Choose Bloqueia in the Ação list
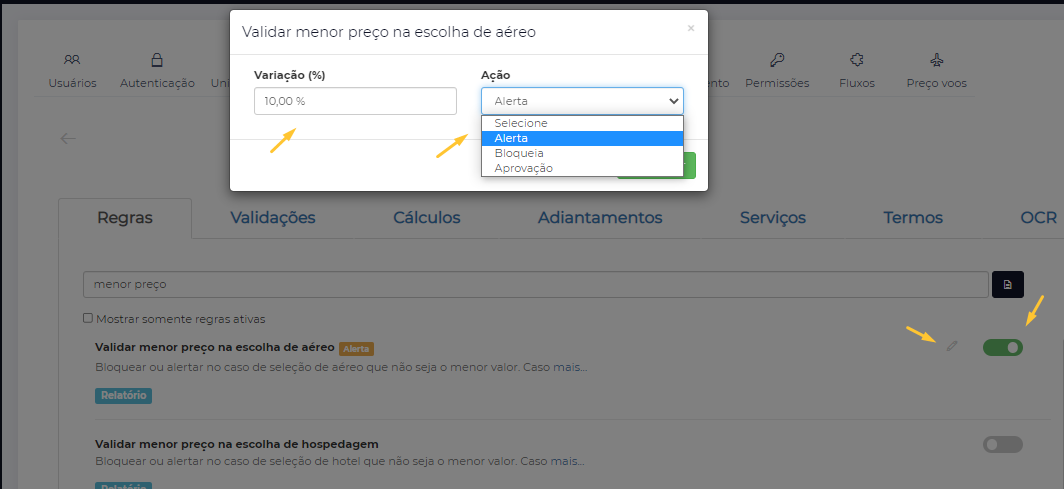 coord(519,153)
